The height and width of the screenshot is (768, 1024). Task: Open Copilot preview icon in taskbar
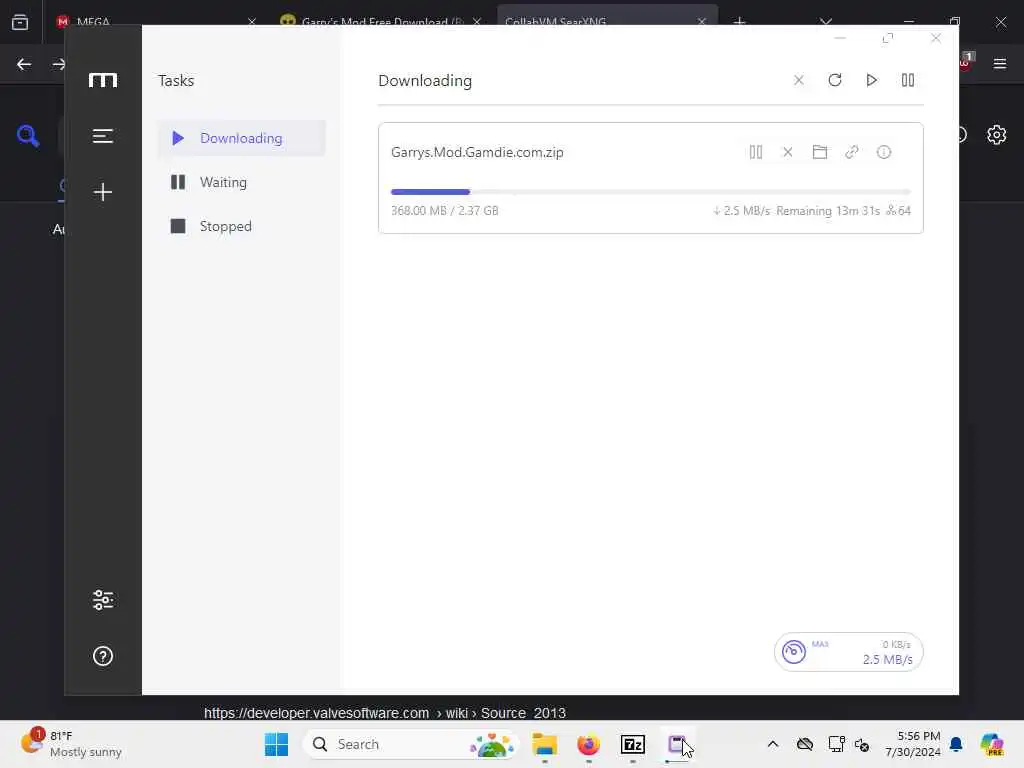pyautogui.click(x=991, y=744)
